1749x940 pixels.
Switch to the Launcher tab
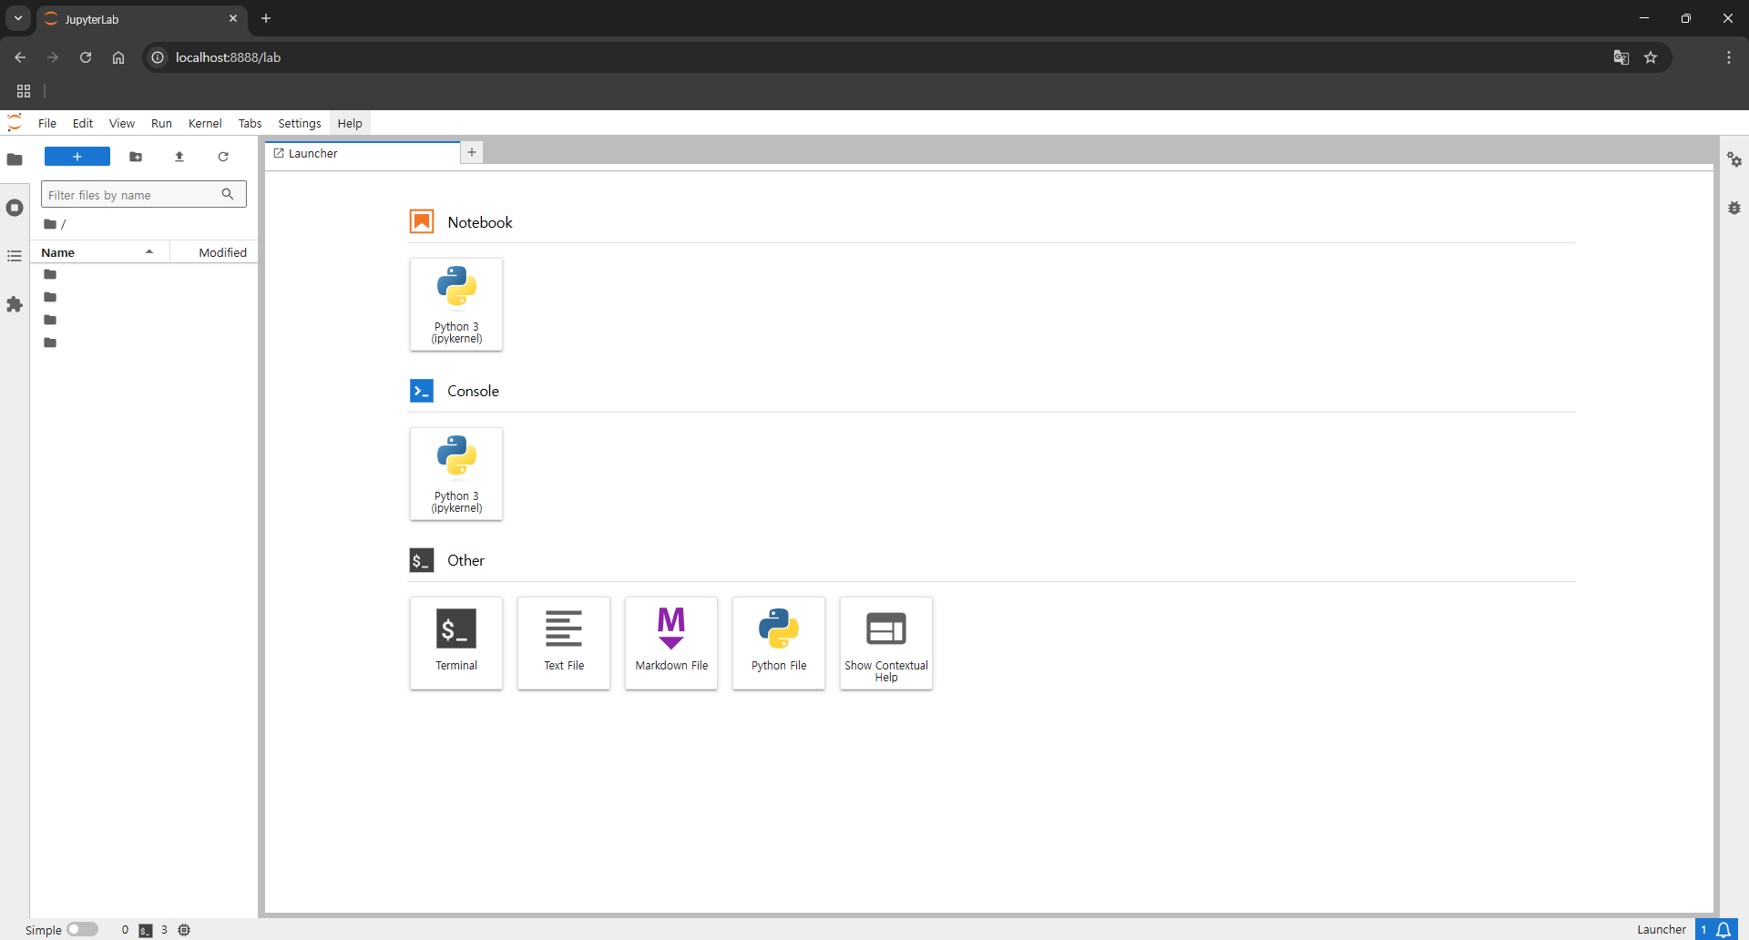(360, 154)
